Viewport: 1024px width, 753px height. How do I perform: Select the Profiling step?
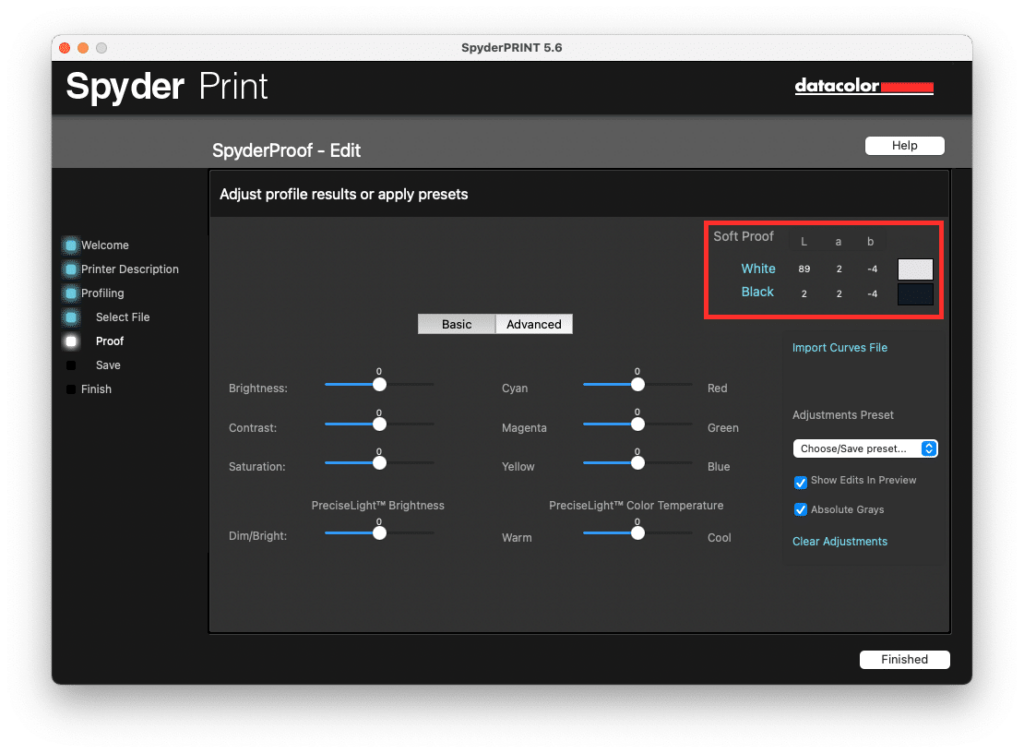(103, 293)
